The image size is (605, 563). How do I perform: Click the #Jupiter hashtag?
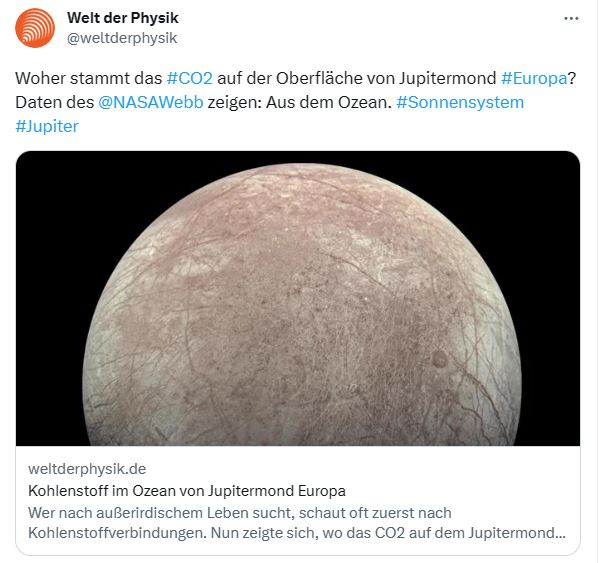tap(47, 127)
